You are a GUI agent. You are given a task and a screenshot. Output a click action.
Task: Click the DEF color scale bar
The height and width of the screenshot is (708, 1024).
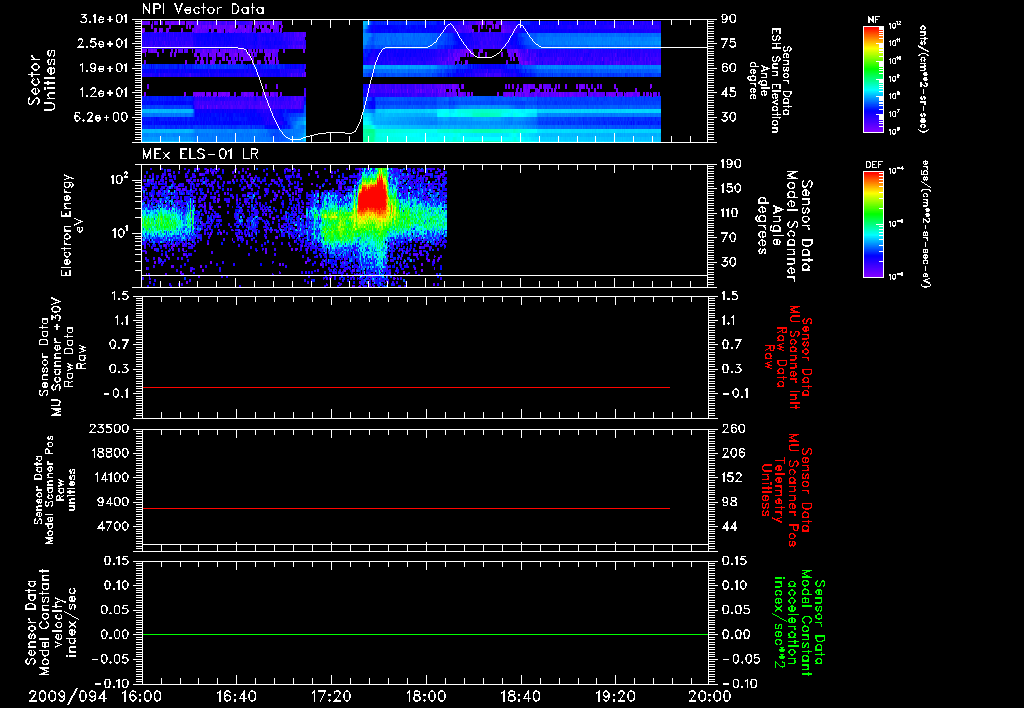(x=874, y=224)
